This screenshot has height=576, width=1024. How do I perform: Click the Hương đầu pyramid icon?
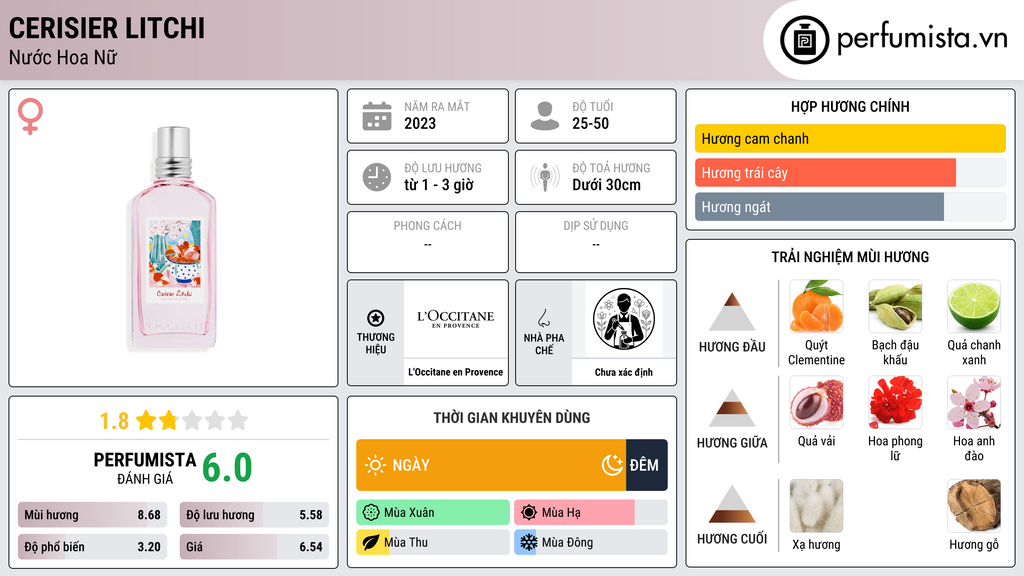(732, 312)
